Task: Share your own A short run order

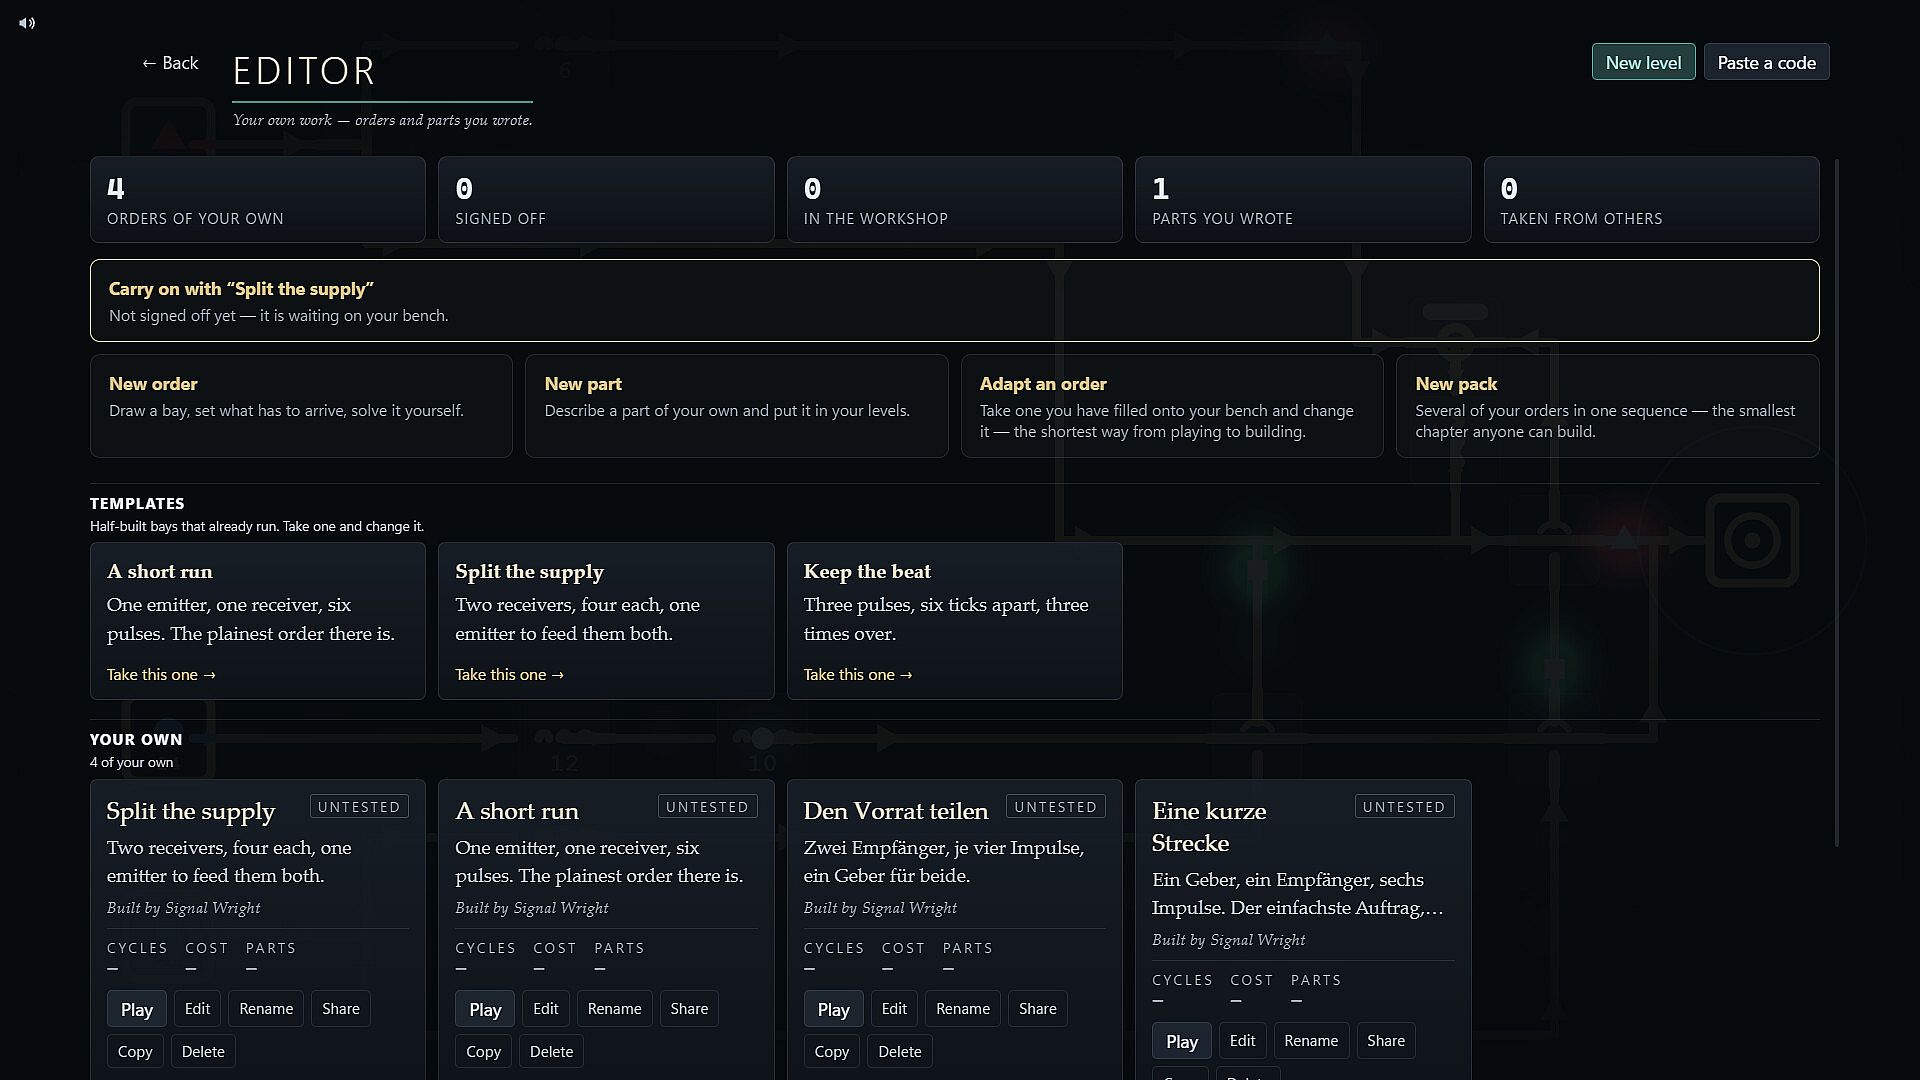Action: (689, 1009)
